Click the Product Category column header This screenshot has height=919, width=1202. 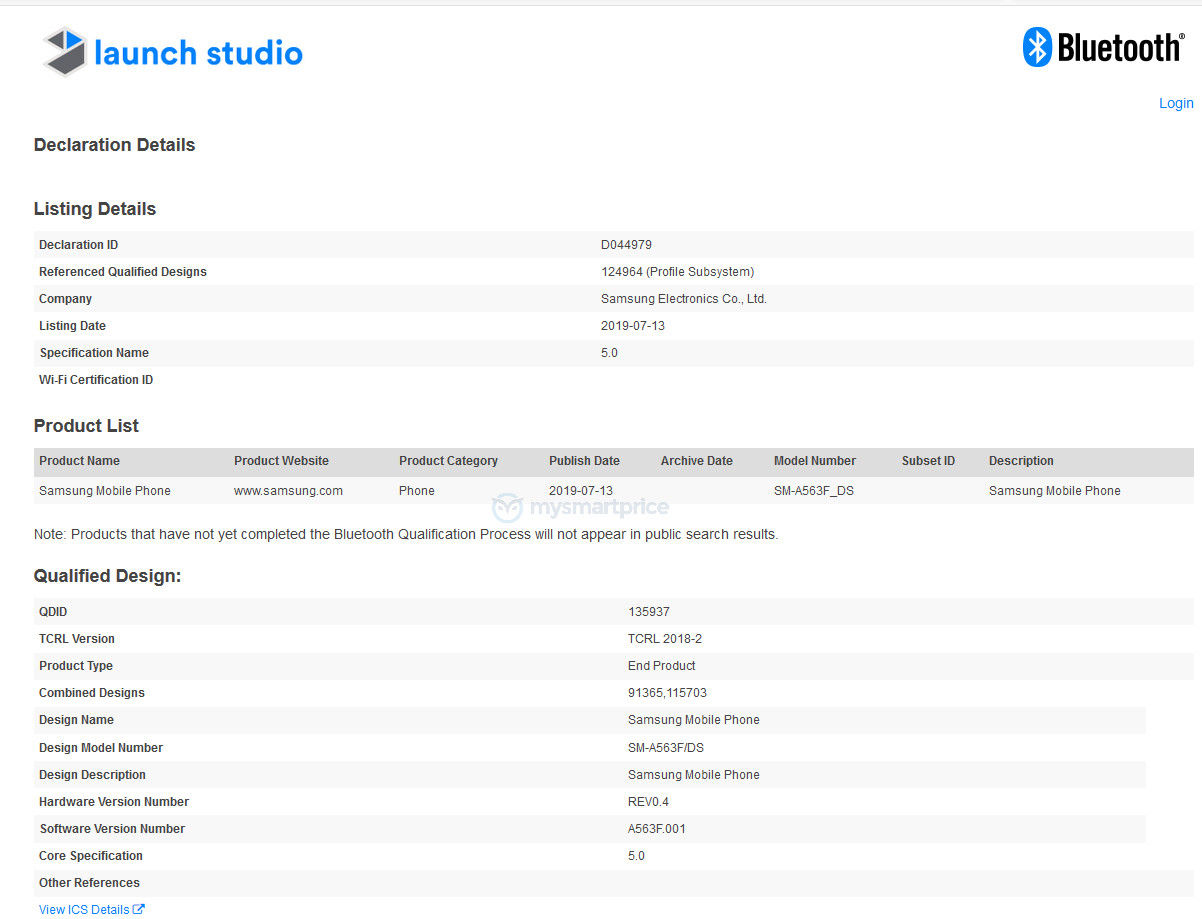click(x=448, y=461)
